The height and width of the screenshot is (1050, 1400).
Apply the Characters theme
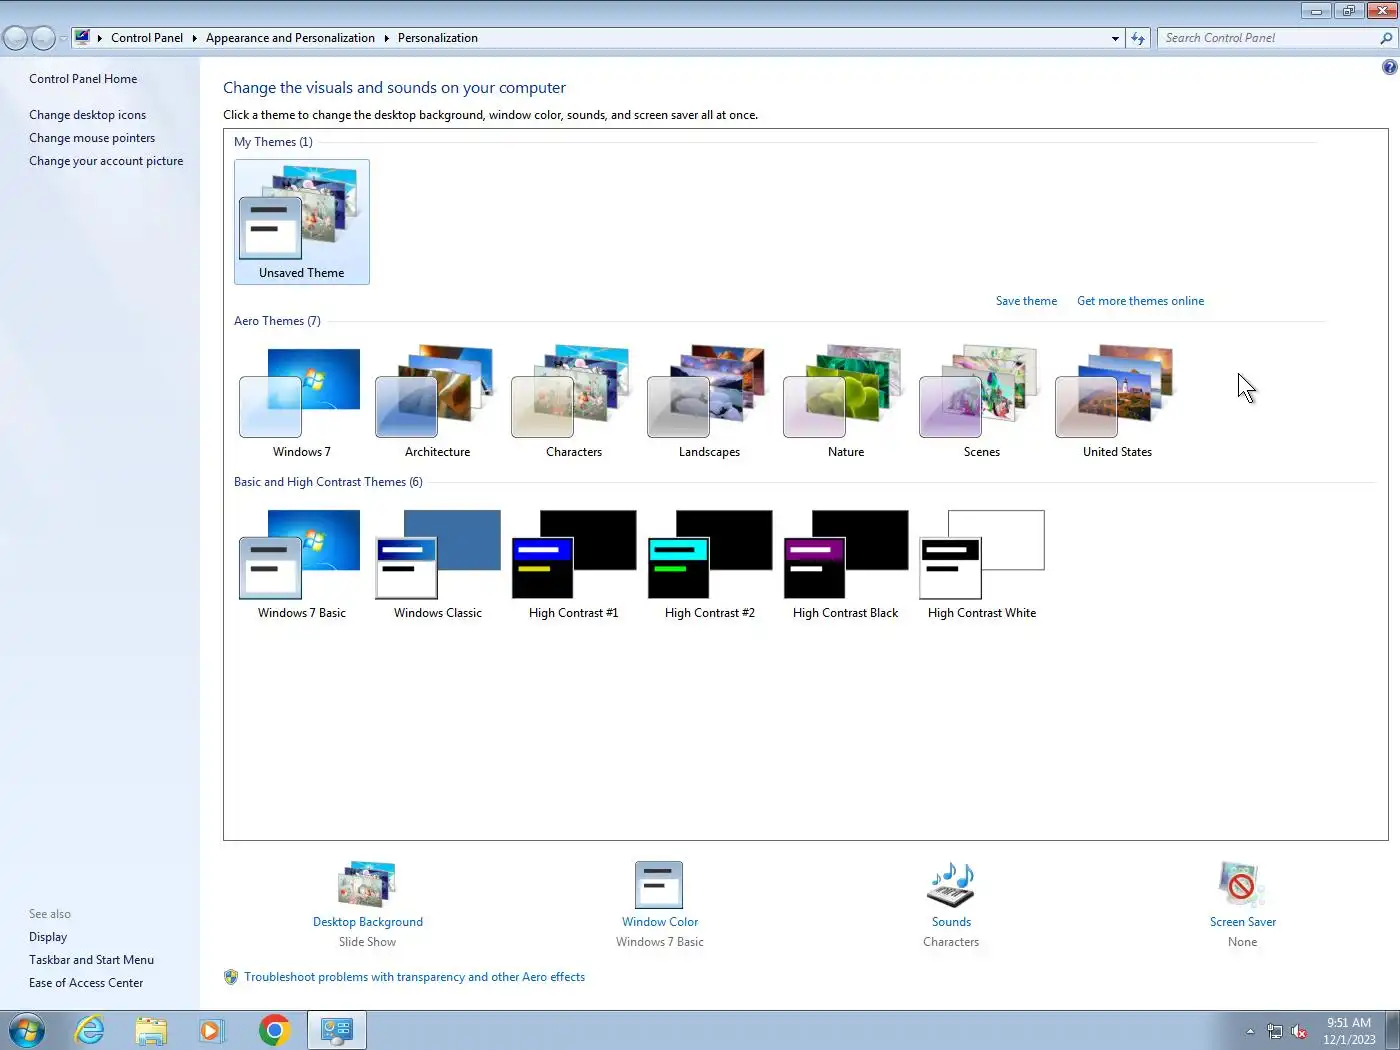(573, 402)
